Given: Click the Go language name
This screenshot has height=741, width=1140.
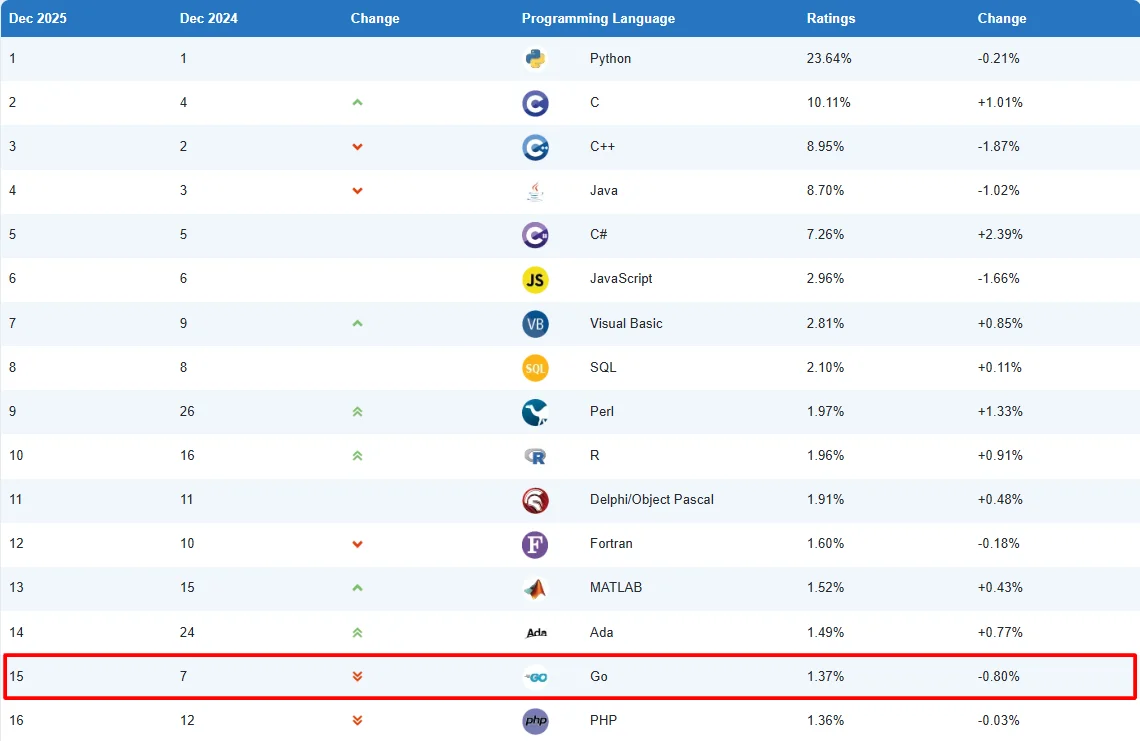Looking at the screenshot, I should click(598, 676).
